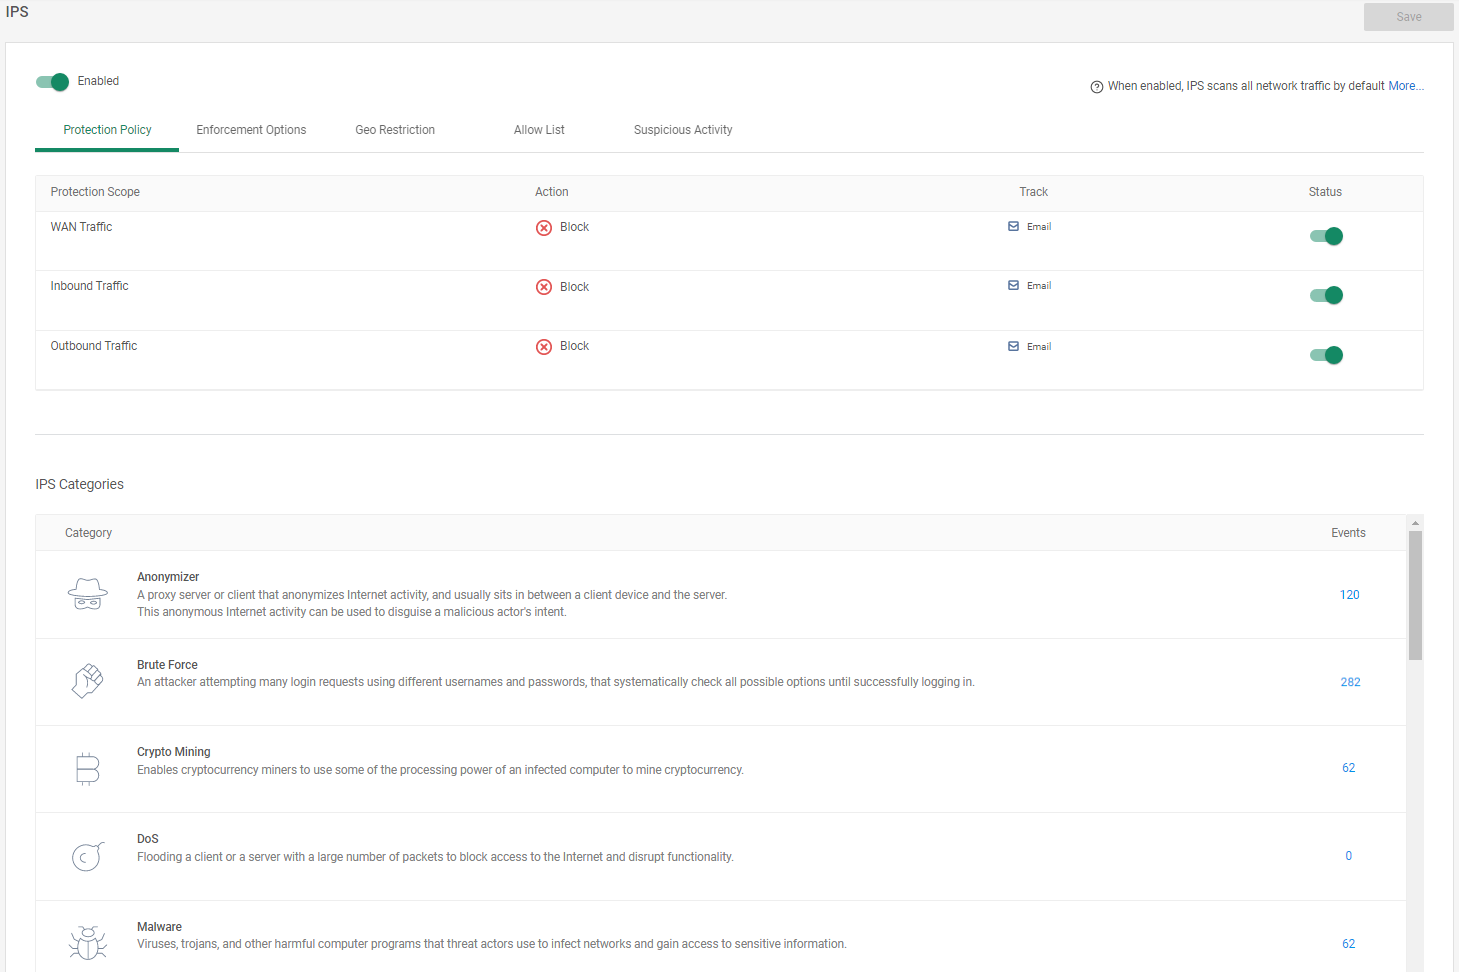Click the Email envelope icon for Inbound Traffic
This screenshot has width=1459, height=972.
1013,285
